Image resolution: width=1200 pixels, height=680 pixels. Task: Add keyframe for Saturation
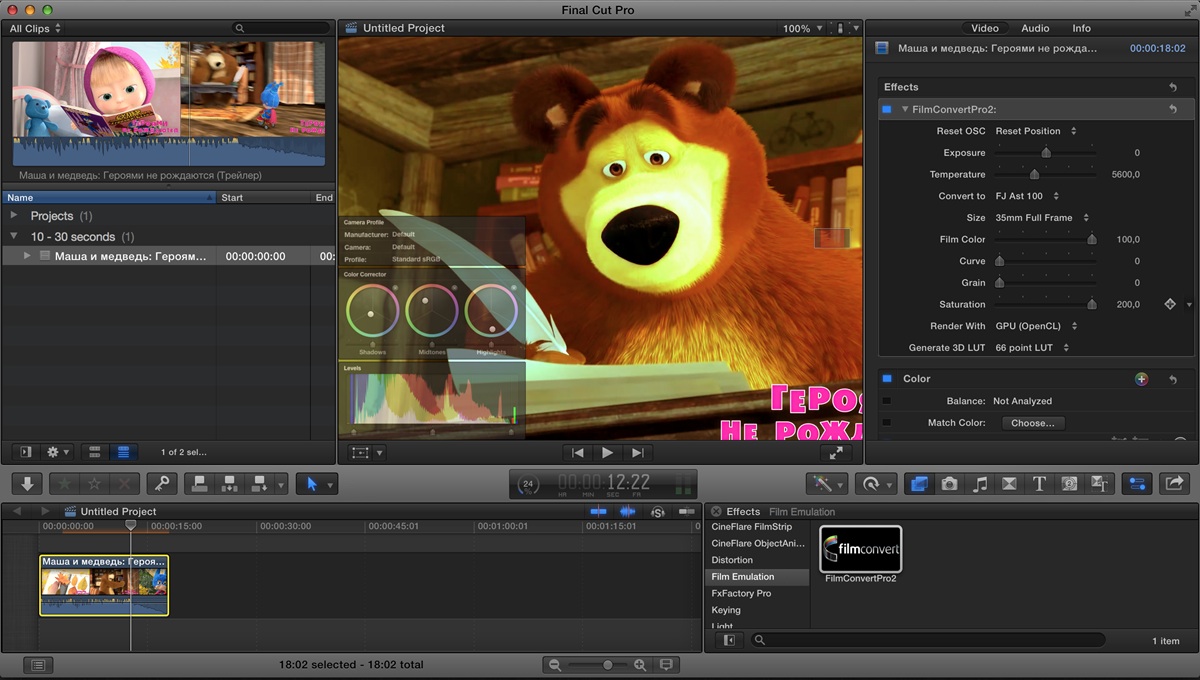[x=1170, y=304]
